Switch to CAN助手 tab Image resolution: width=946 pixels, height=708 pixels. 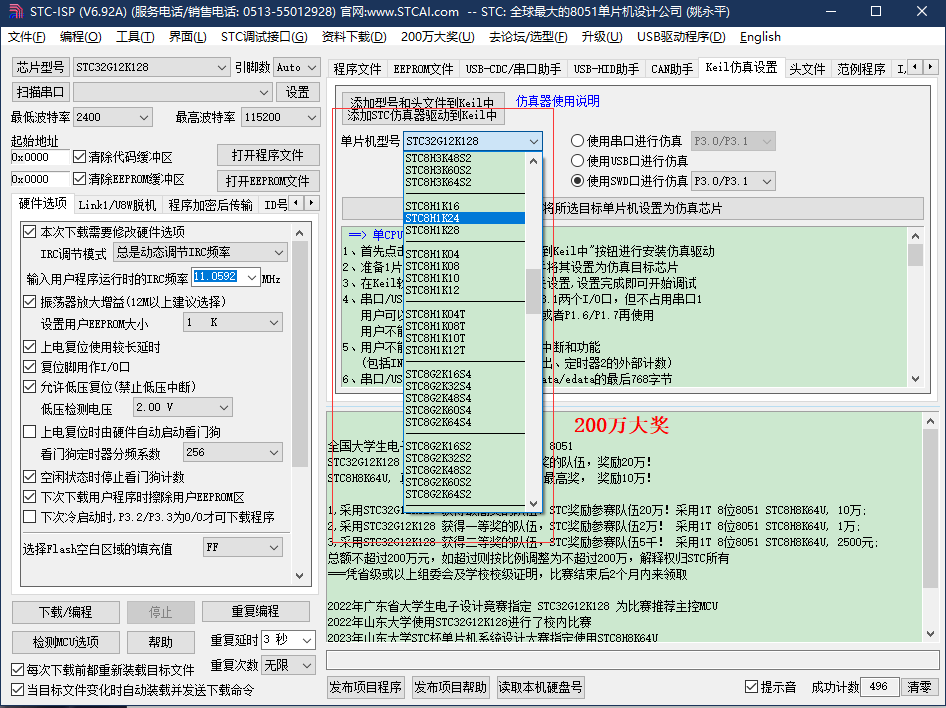click(671, 69)
